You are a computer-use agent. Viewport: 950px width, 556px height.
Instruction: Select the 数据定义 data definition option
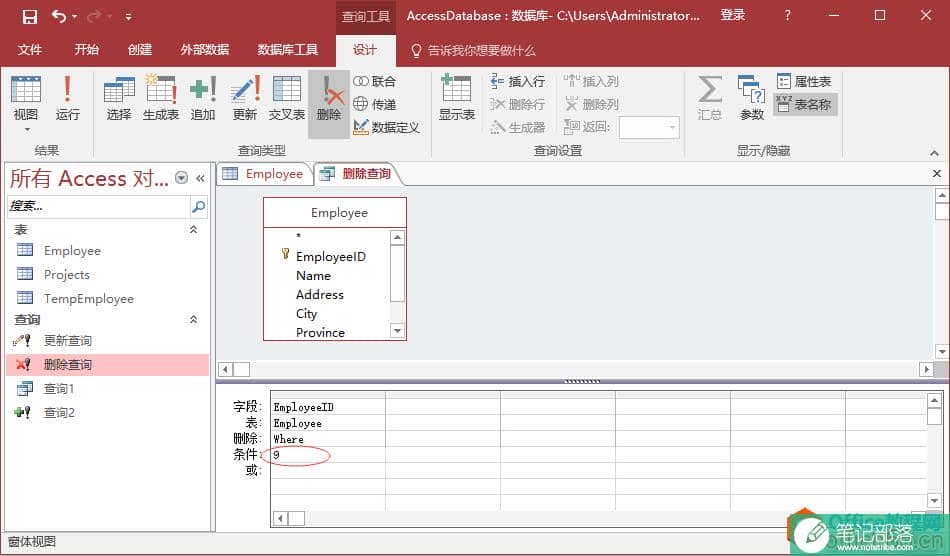[x=387, y=127]
